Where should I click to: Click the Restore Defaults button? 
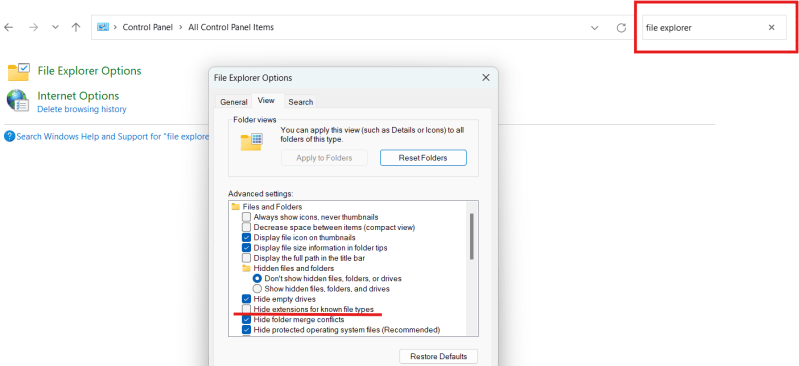tap(438, 356)
